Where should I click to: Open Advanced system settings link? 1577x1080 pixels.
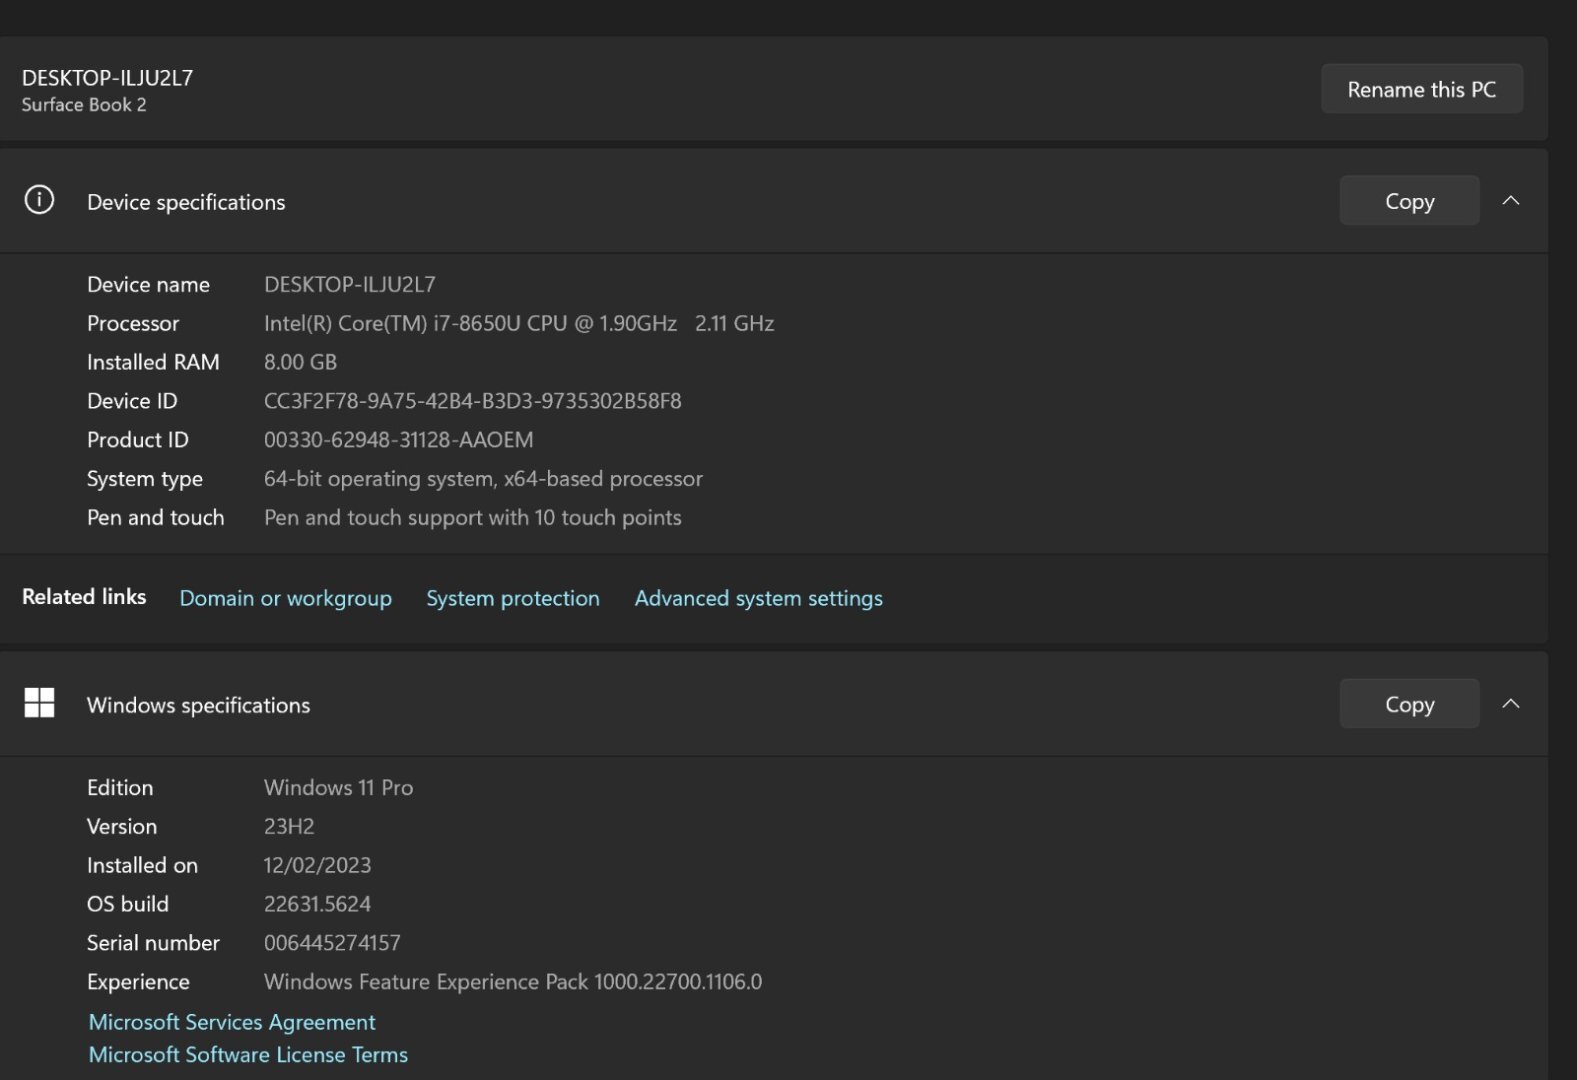[758, 598]
